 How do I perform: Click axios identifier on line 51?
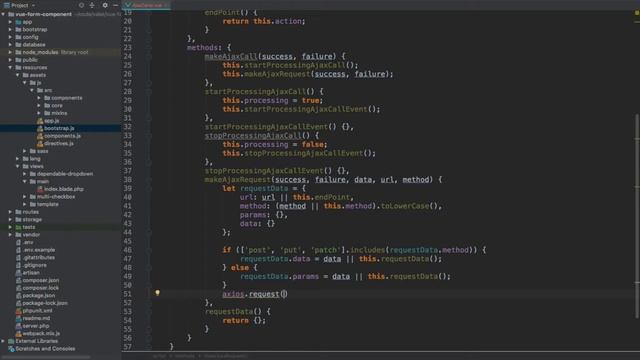coord(233,294)
